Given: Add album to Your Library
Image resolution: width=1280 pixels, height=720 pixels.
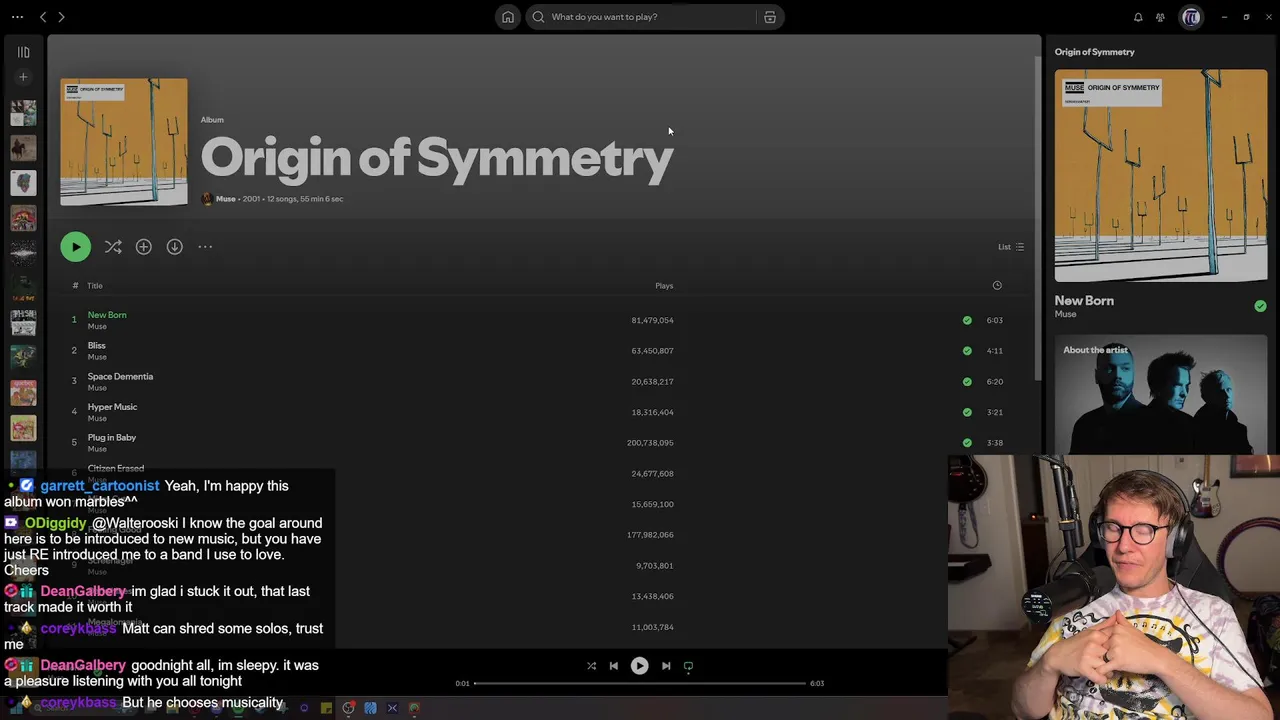Looking at the screenshot, I should click(x=144, y=247).
